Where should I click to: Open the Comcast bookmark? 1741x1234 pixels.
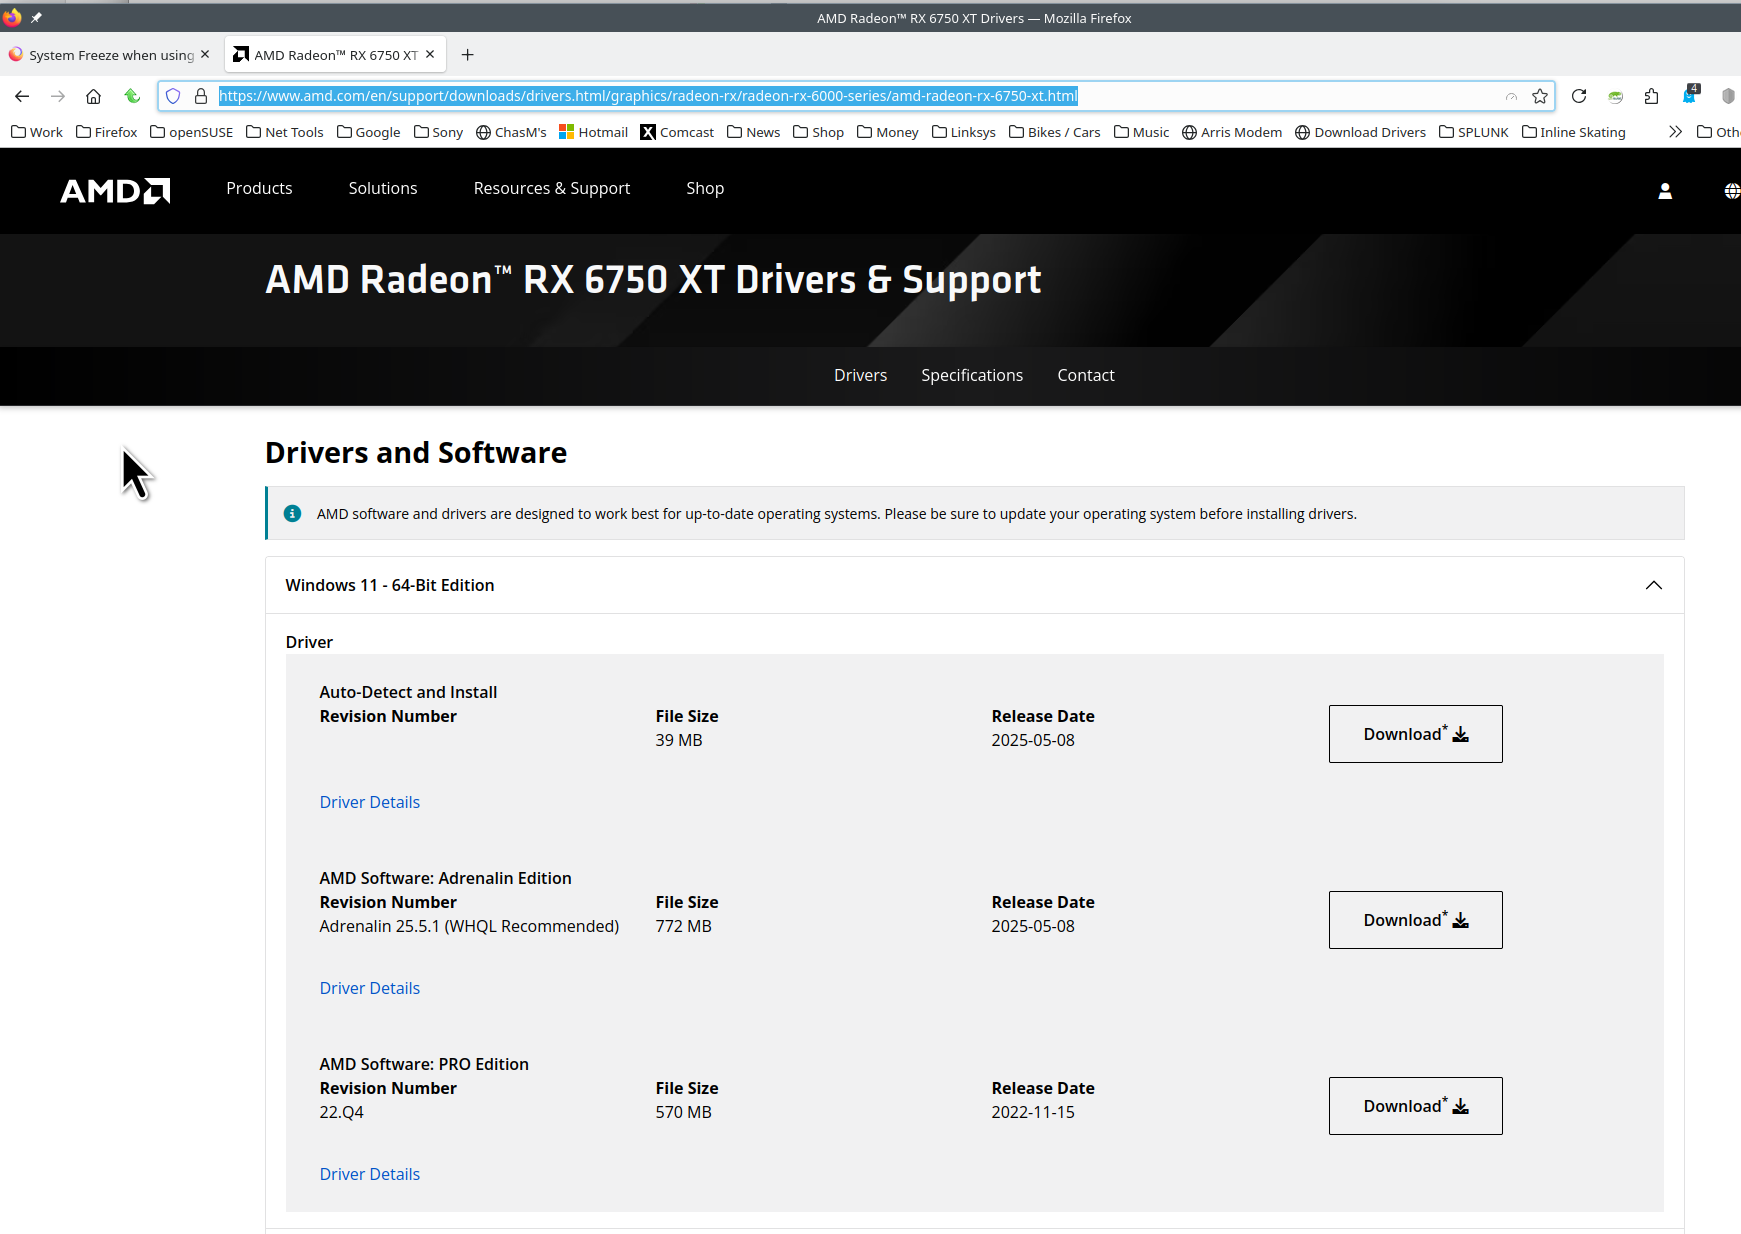677,132
